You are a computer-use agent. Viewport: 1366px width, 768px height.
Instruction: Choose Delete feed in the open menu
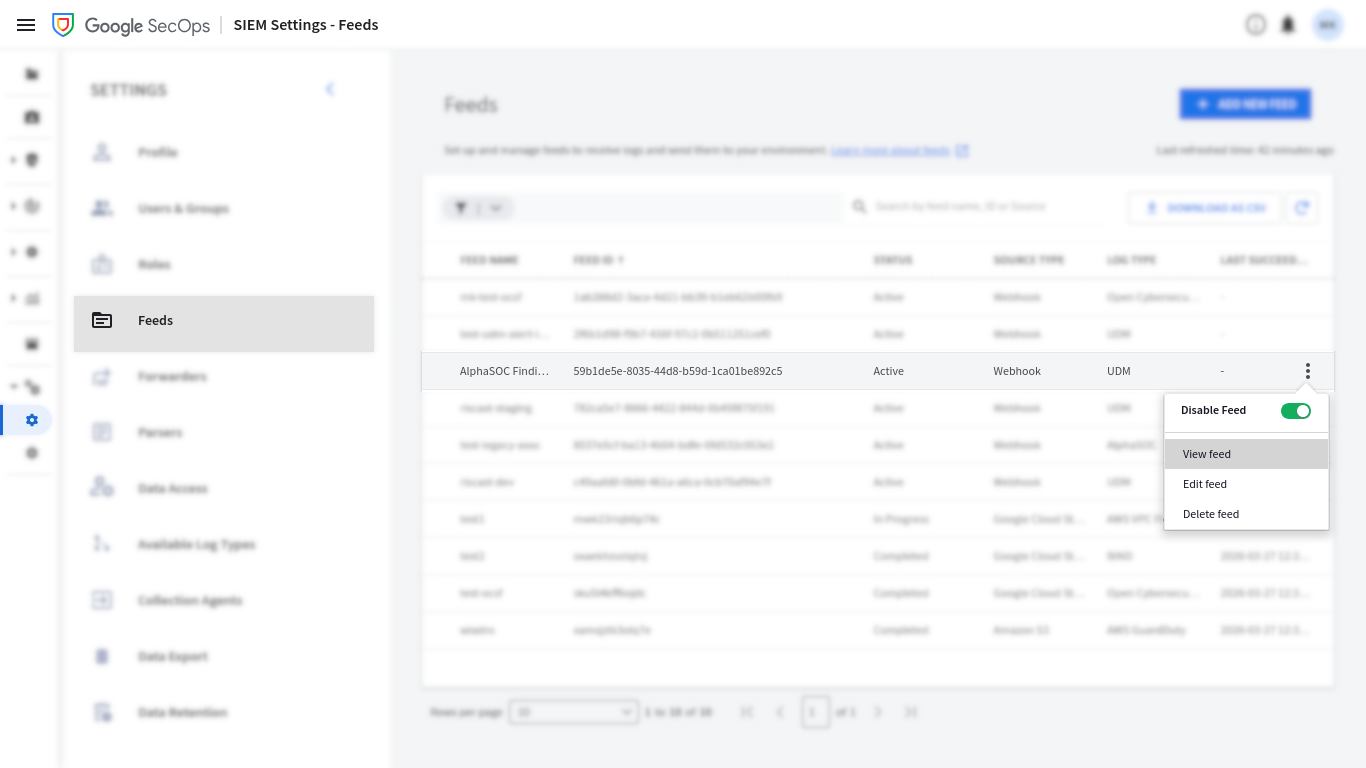click(1210, 513)
